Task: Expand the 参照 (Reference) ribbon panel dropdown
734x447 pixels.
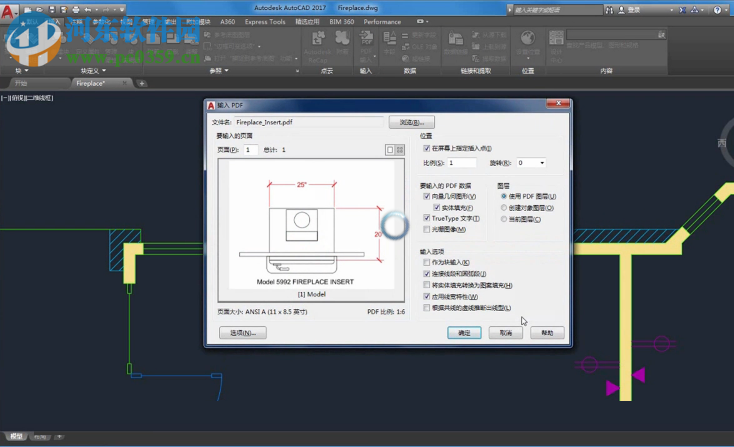Action: click(x=226, y=71)
